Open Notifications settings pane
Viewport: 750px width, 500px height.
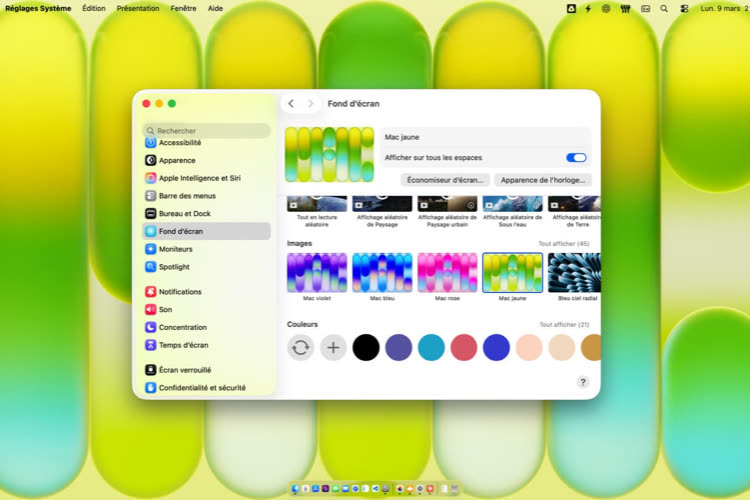click(x=179, y=292)
